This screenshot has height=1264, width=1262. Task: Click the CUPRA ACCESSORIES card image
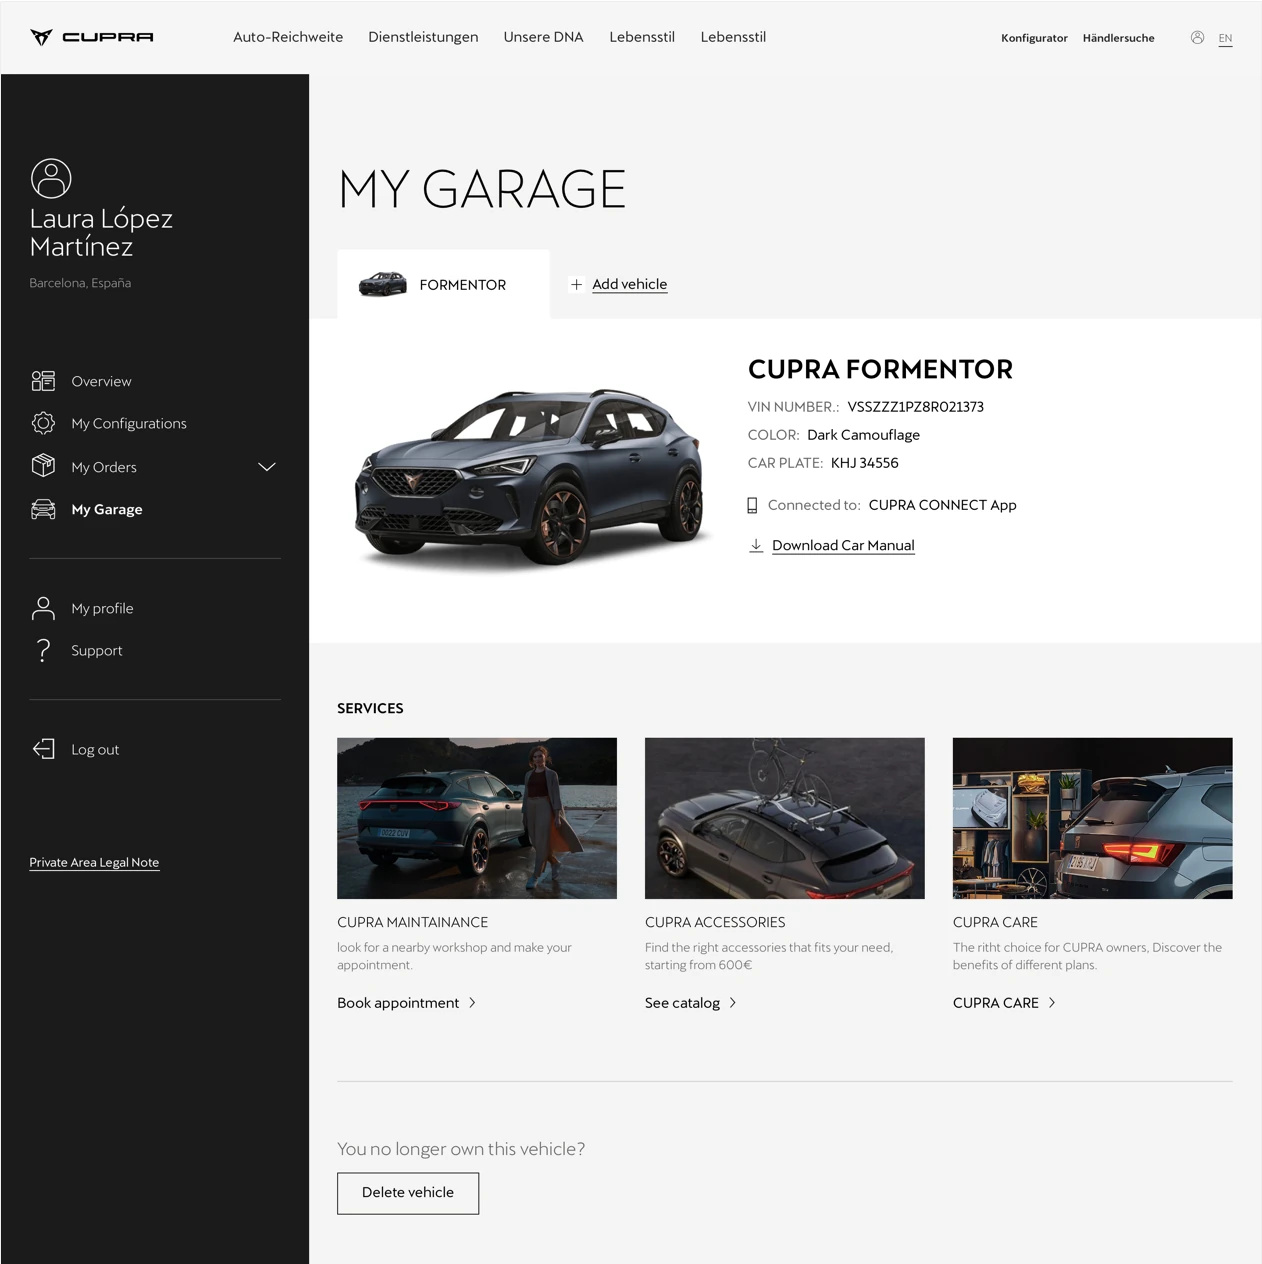point(785,818)
